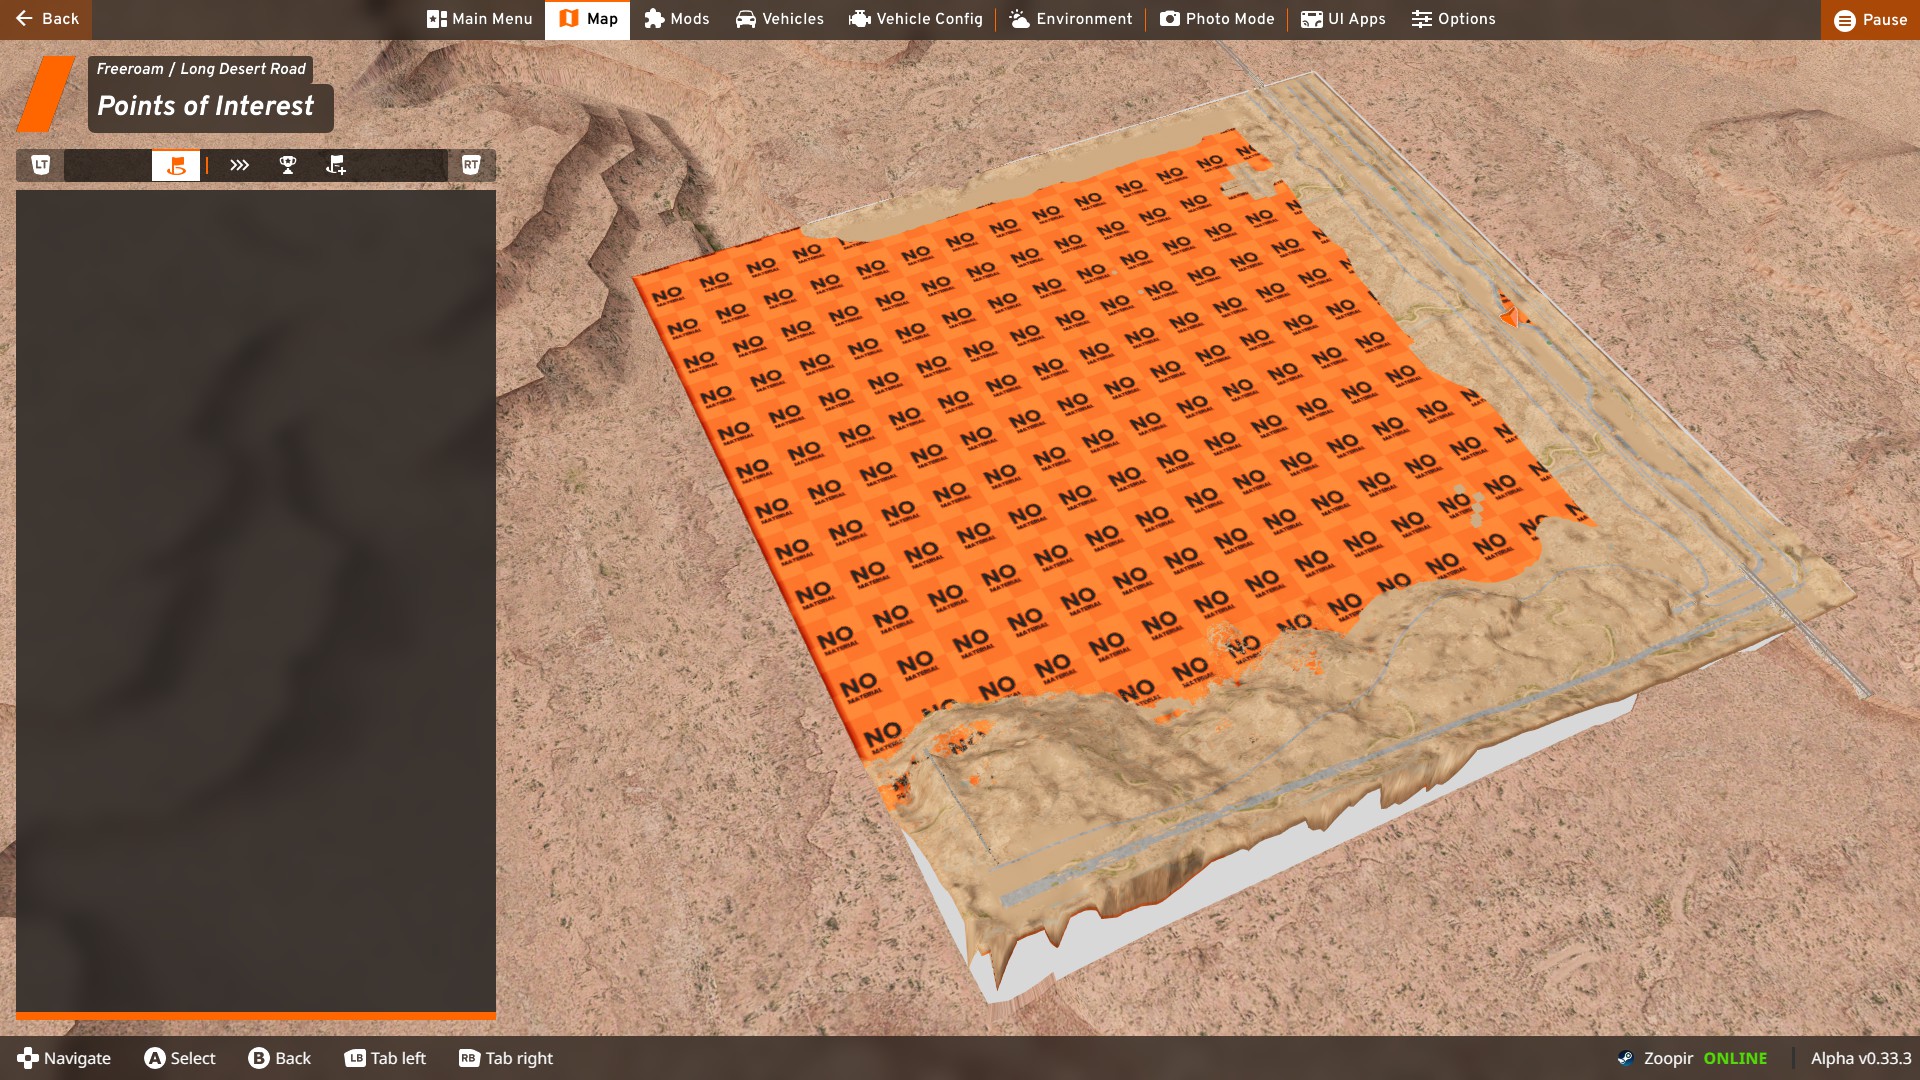Click the empty points of interest list panel
Image resolution: width=1920 pixels, height=1080 pixels.
click(x=256, y=600)
